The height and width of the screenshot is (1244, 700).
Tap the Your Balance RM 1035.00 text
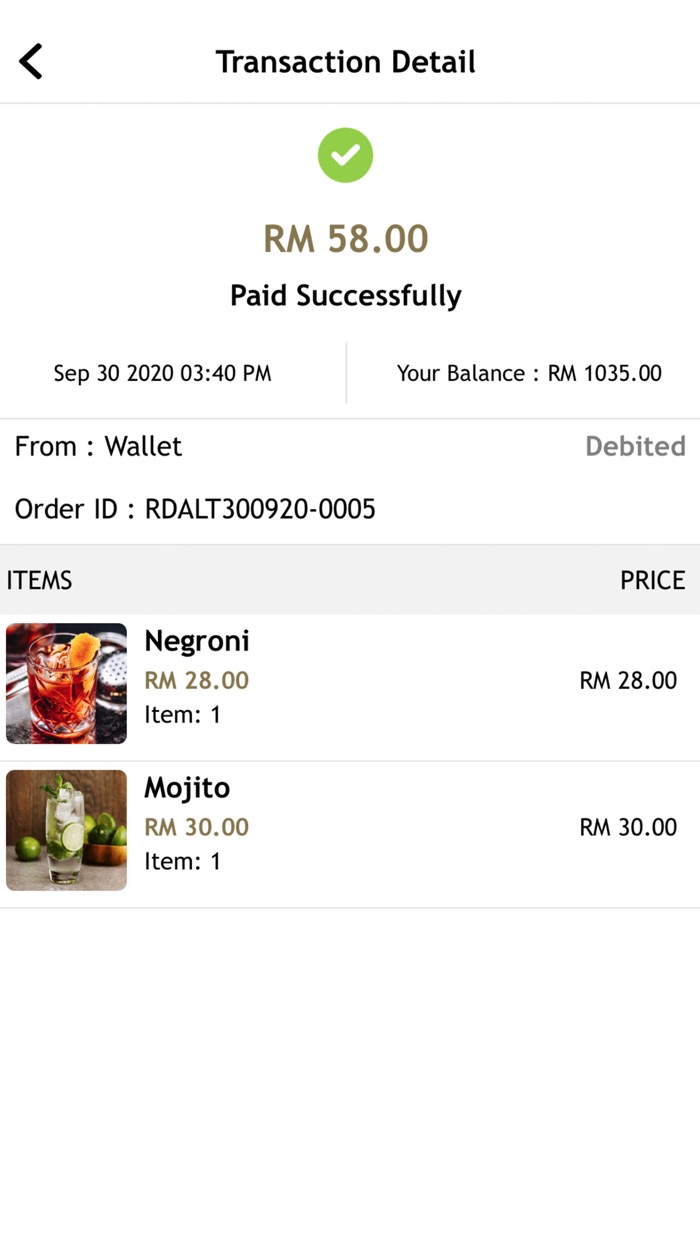coord(529,374)
